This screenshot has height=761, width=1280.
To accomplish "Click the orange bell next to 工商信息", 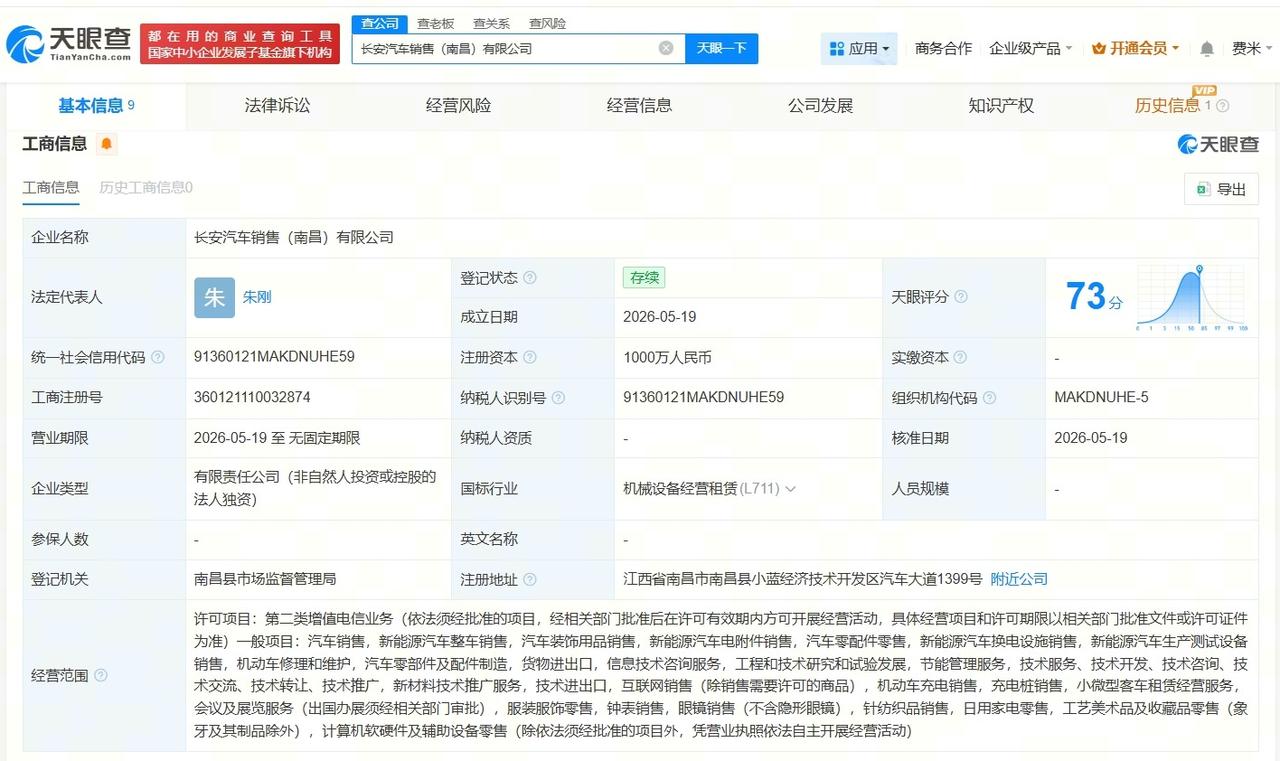I will pos(107,144).
